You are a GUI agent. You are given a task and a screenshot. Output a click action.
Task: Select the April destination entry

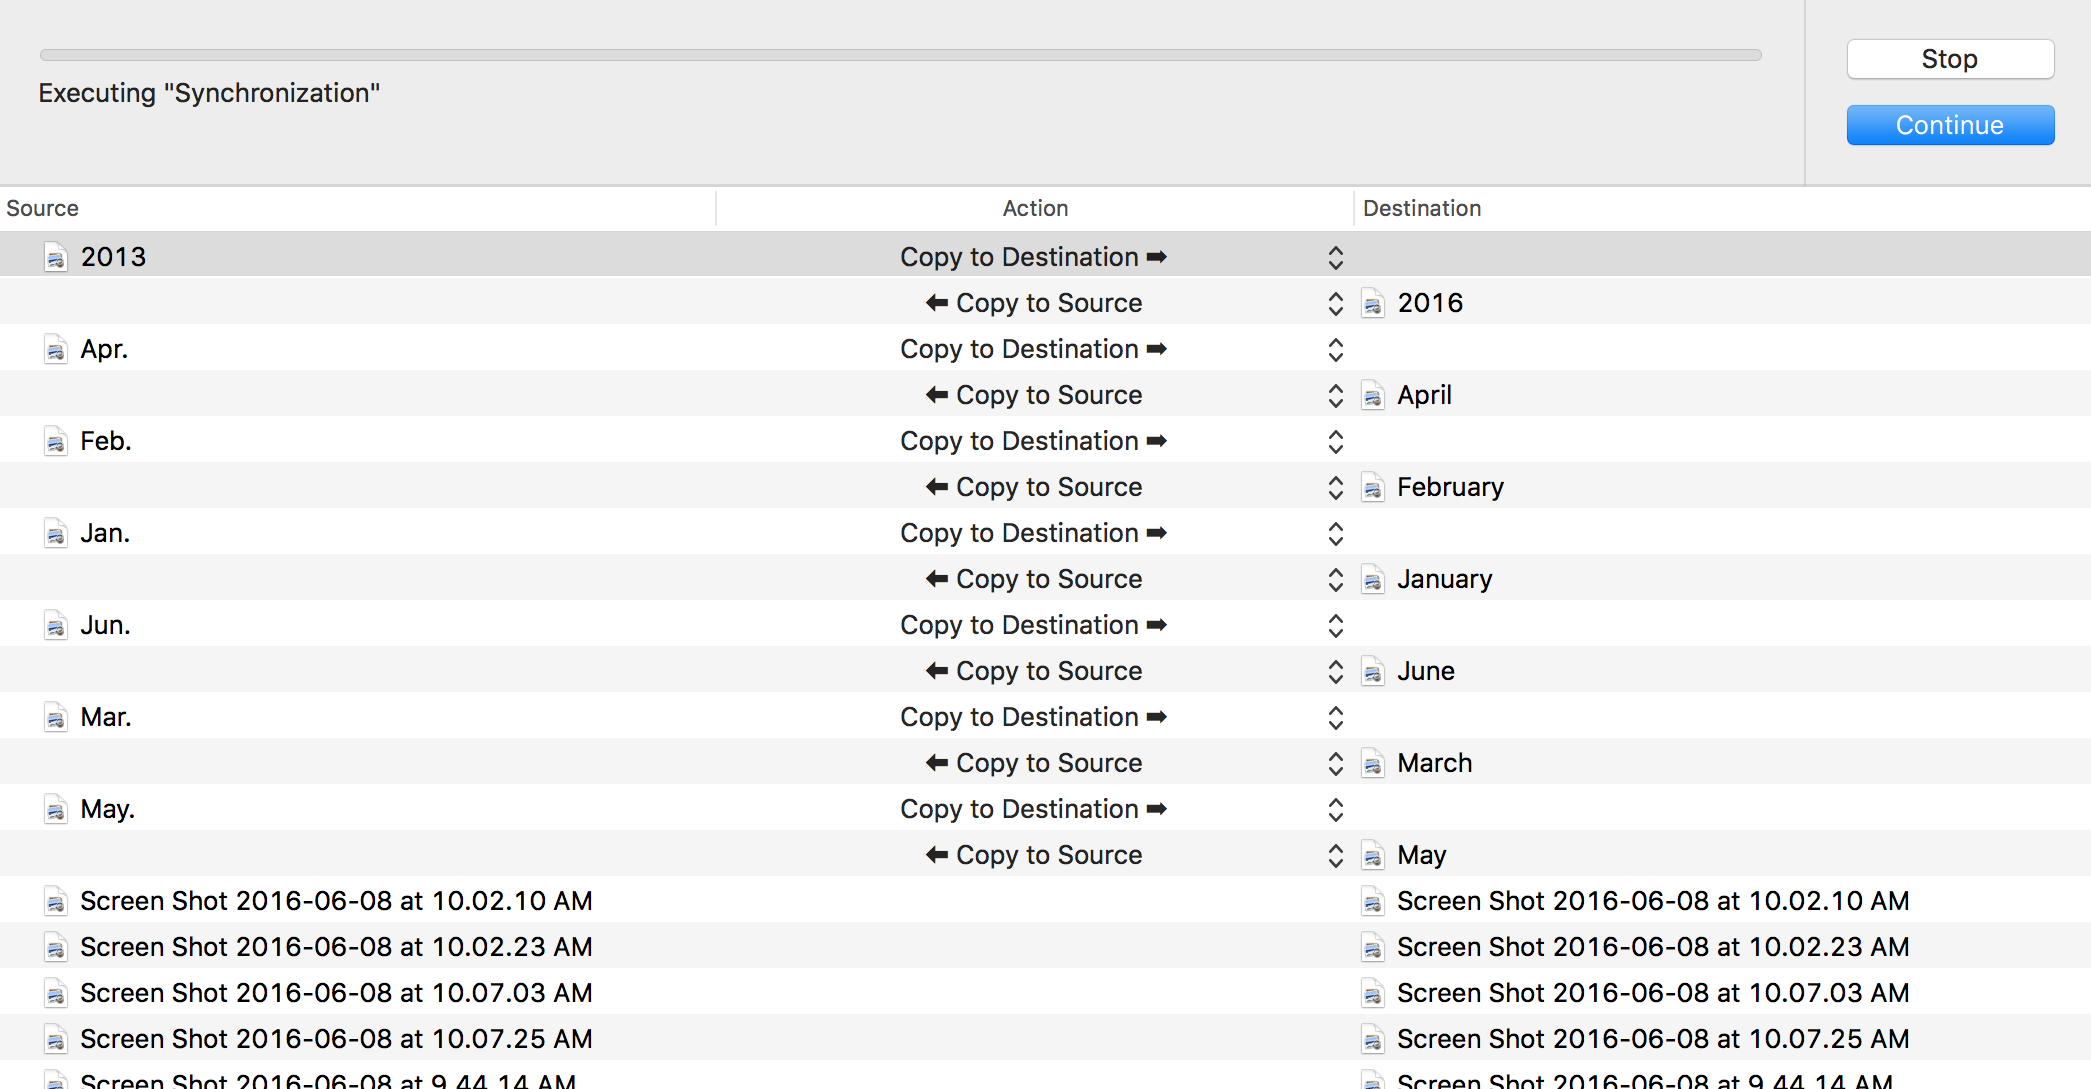pos(1424,395)
